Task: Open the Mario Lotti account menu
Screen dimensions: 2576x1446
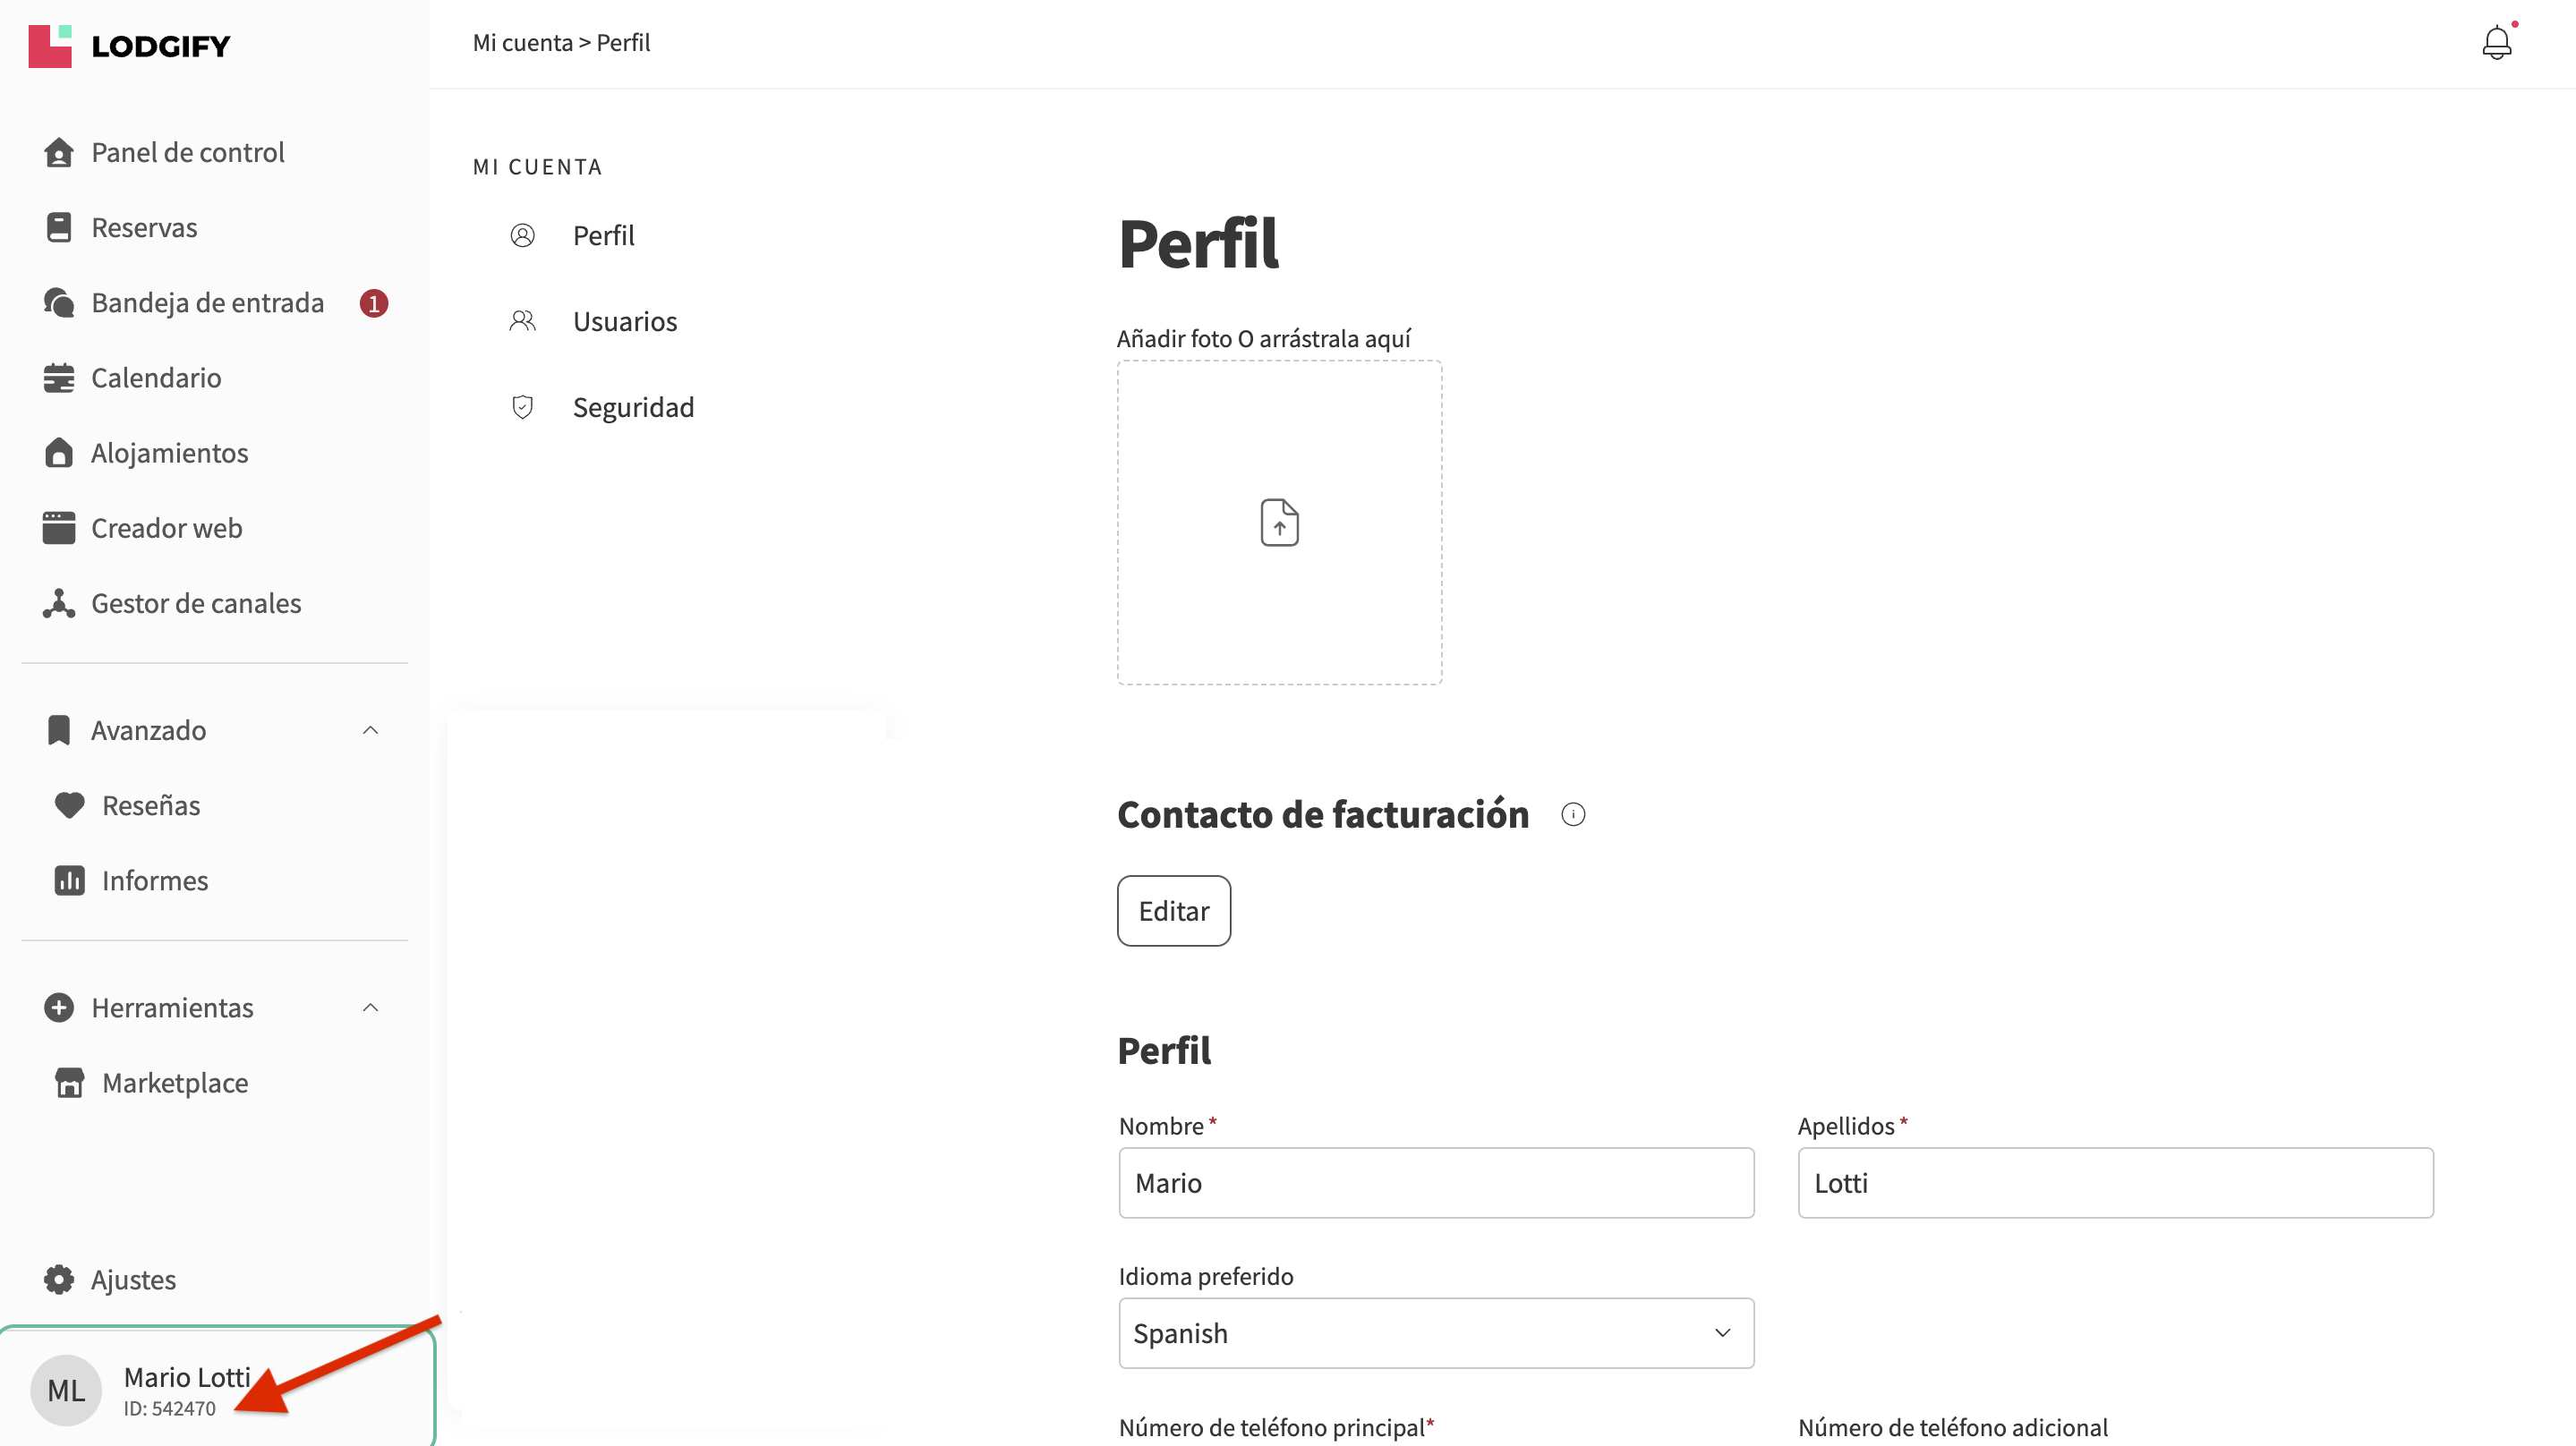Action: [217, 1390]
